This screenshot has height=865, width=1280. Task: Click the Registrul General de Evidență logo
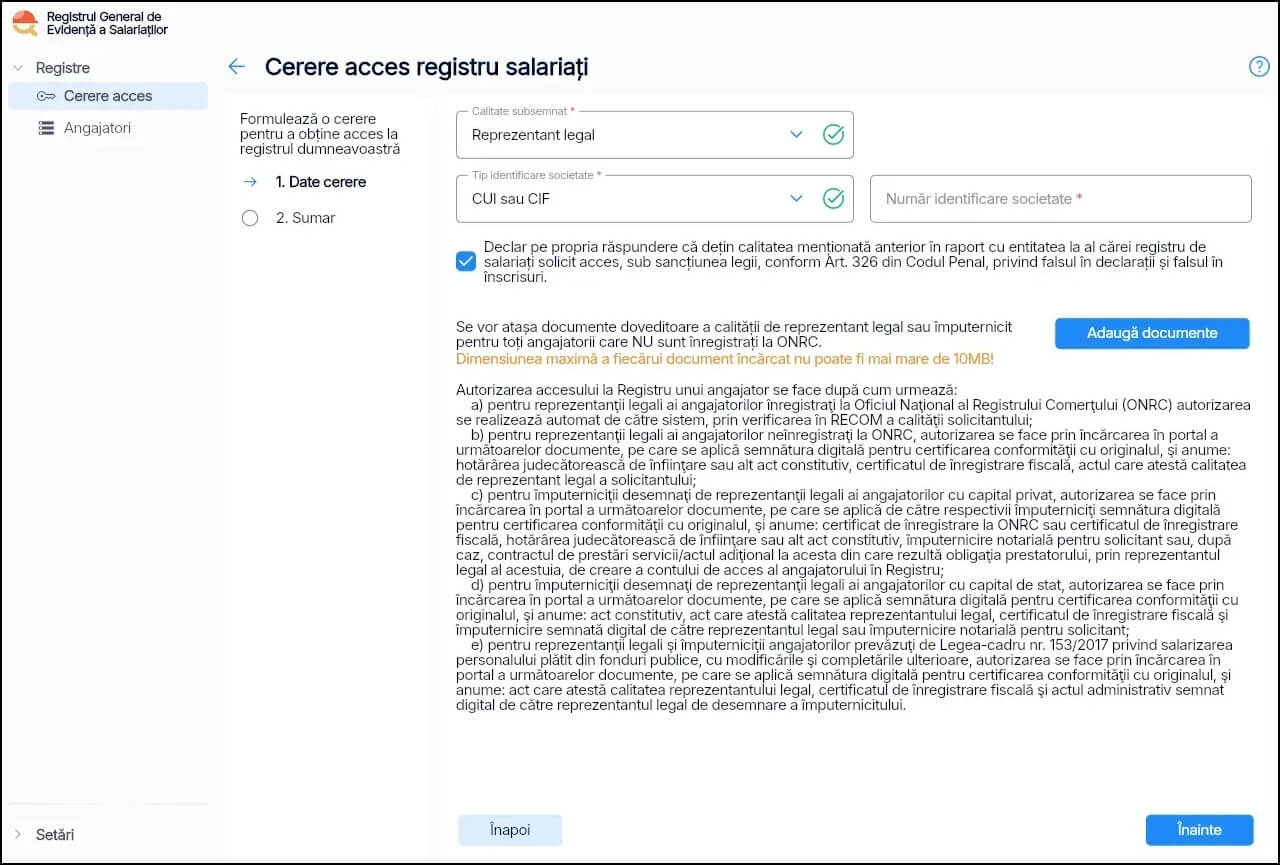point(24,23)
